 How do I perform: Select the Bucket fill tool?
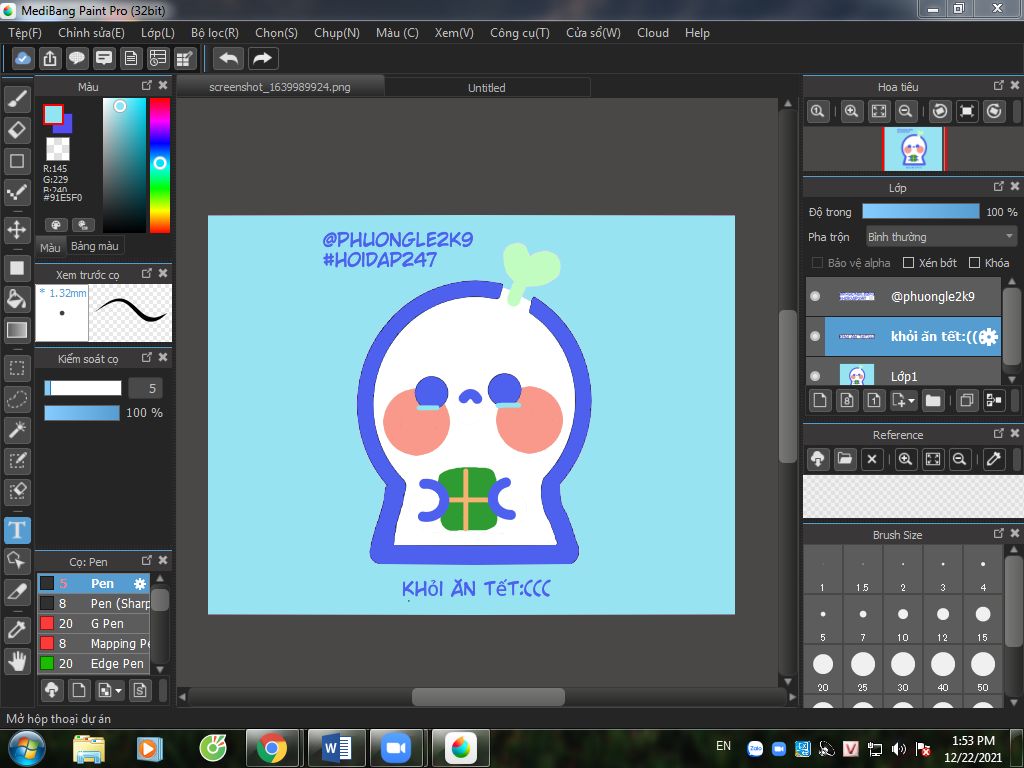[x=18, y=299]
